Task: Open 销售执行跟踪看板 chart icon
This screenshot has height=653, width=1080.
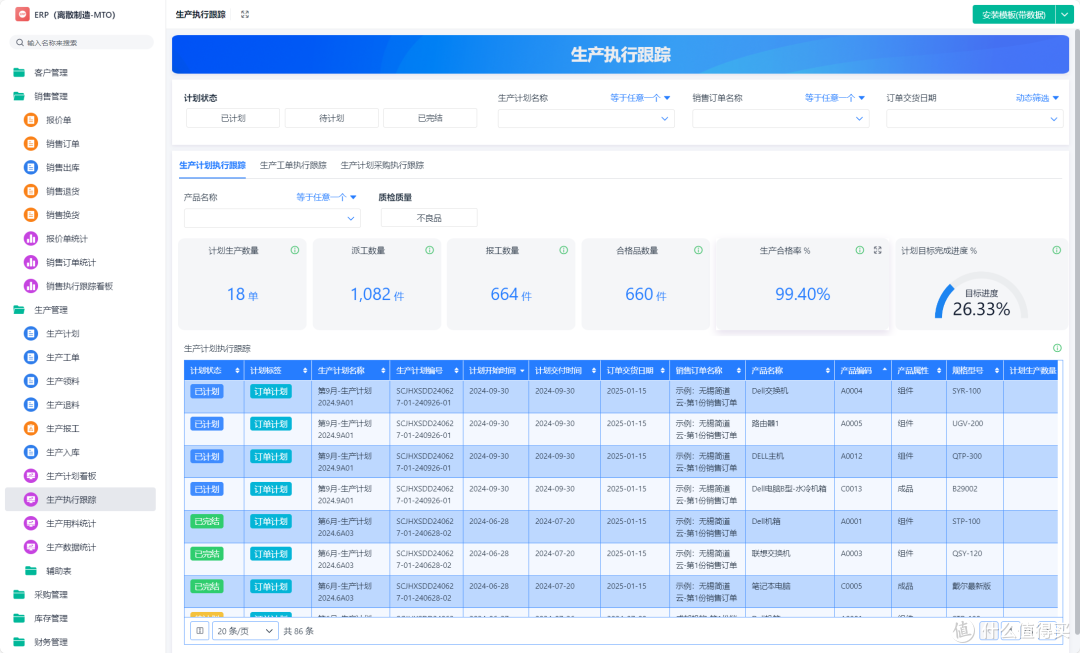Action: pos(31,286)
